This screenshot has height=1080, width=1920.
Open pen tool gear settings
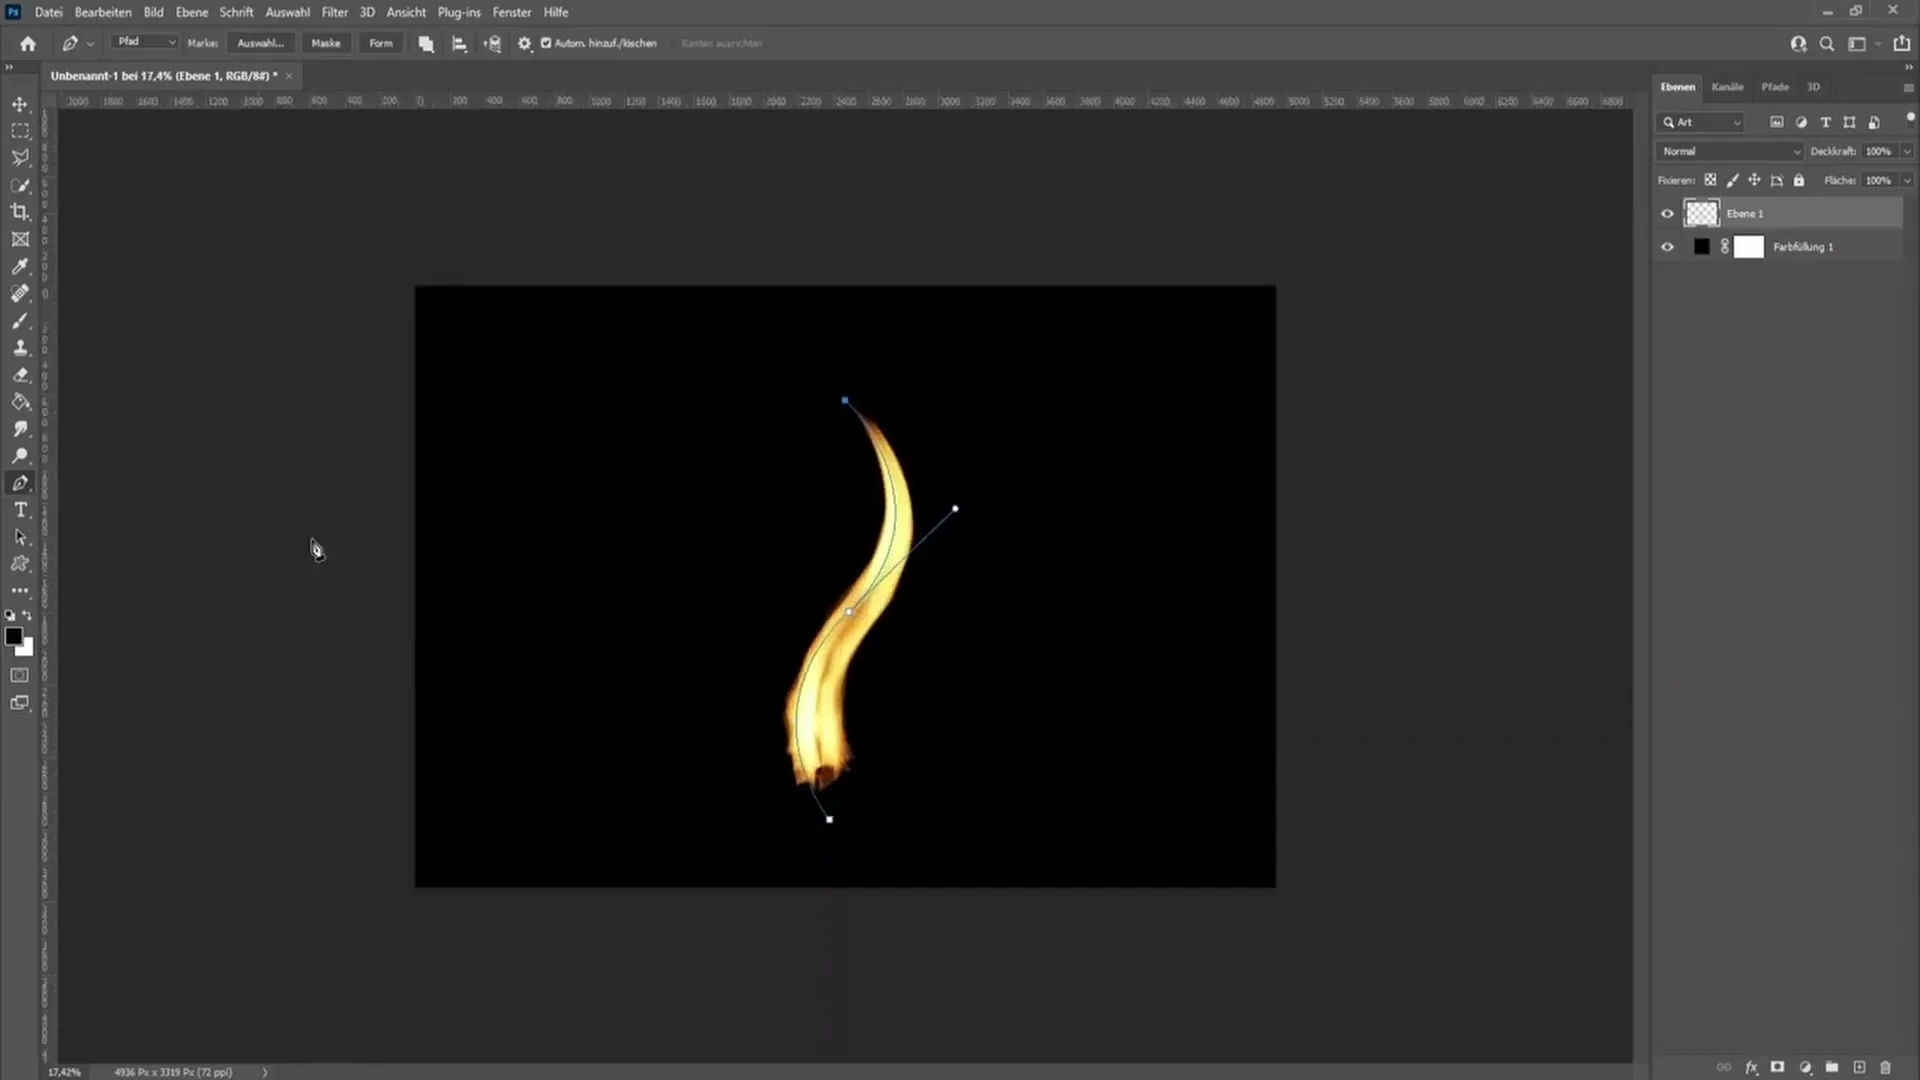point(524,43)
